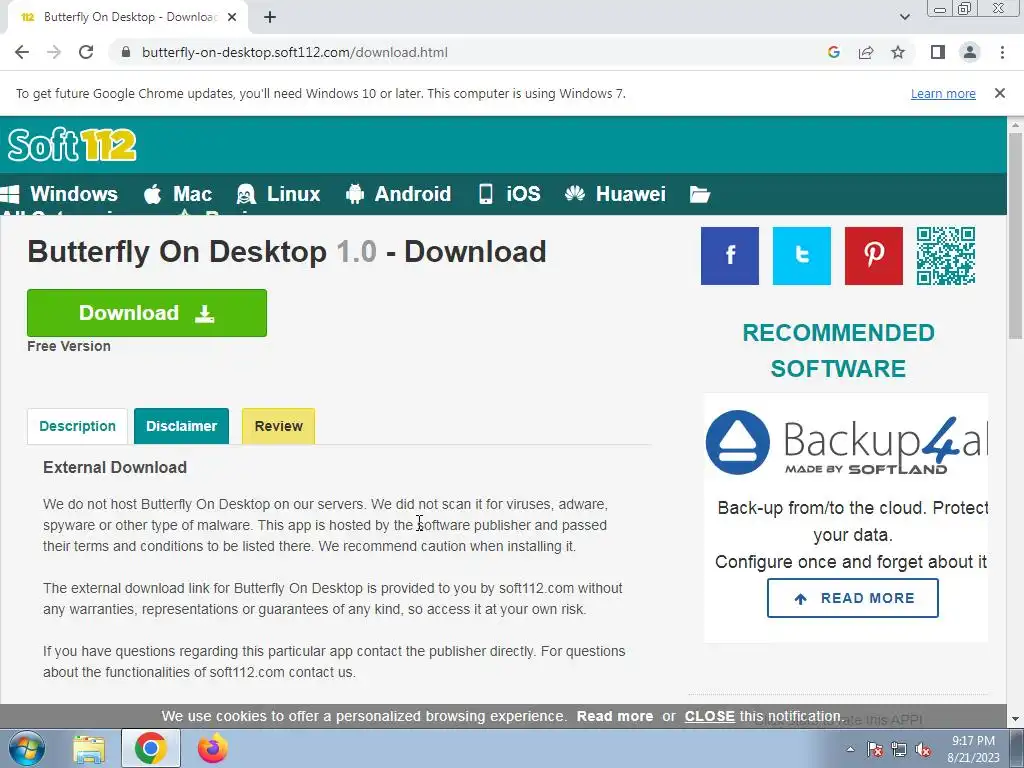CLOSE the cookie notification
Screen dimensions: 1024x768
709,716
